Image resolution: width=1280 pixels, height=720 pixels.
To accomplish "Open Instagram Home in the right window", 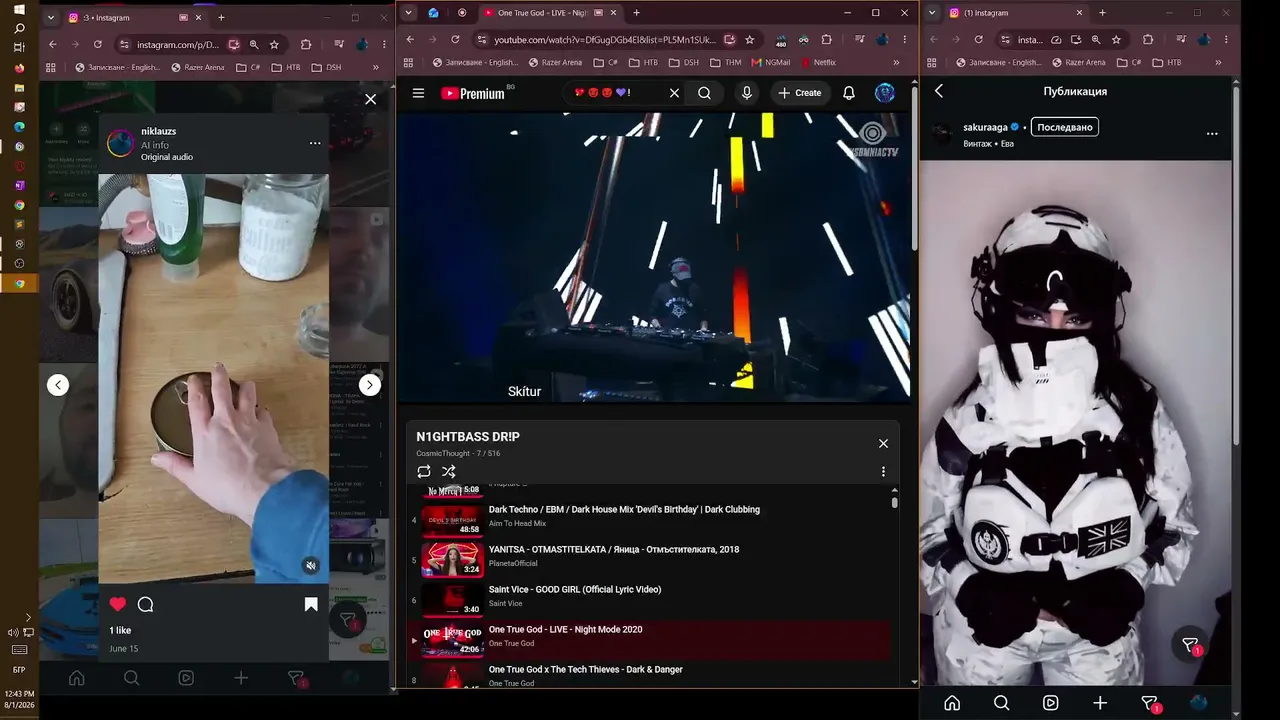I will (x=952, y=703).
